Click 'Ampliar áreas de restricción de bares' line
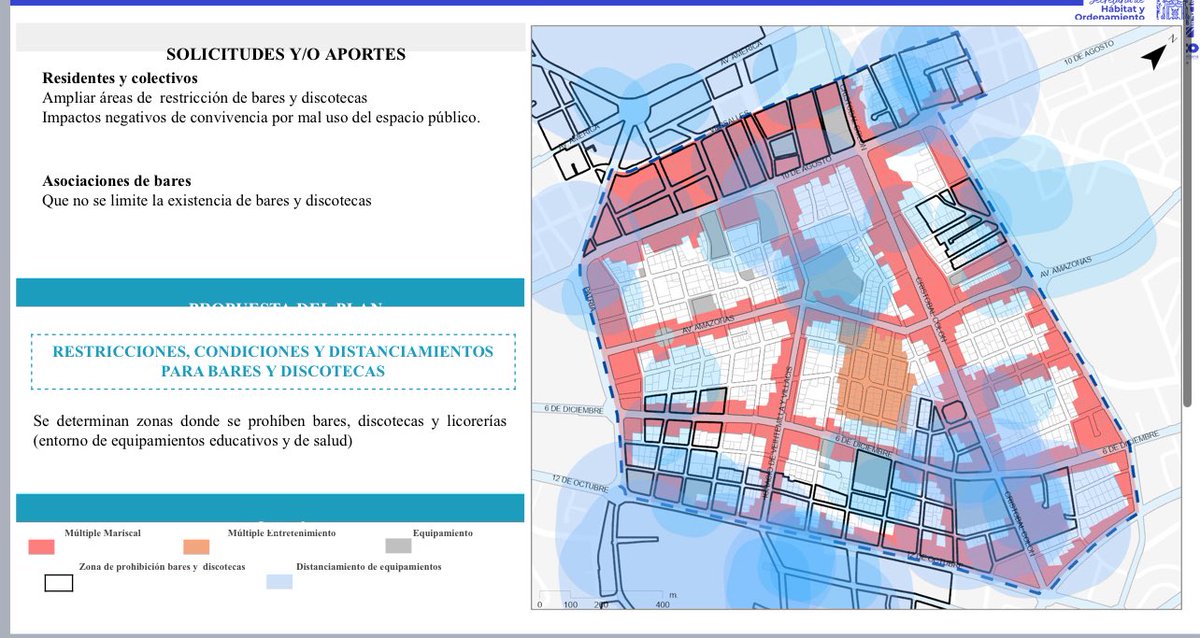Screen dimensions: 1200x638 tap(205, 98)
